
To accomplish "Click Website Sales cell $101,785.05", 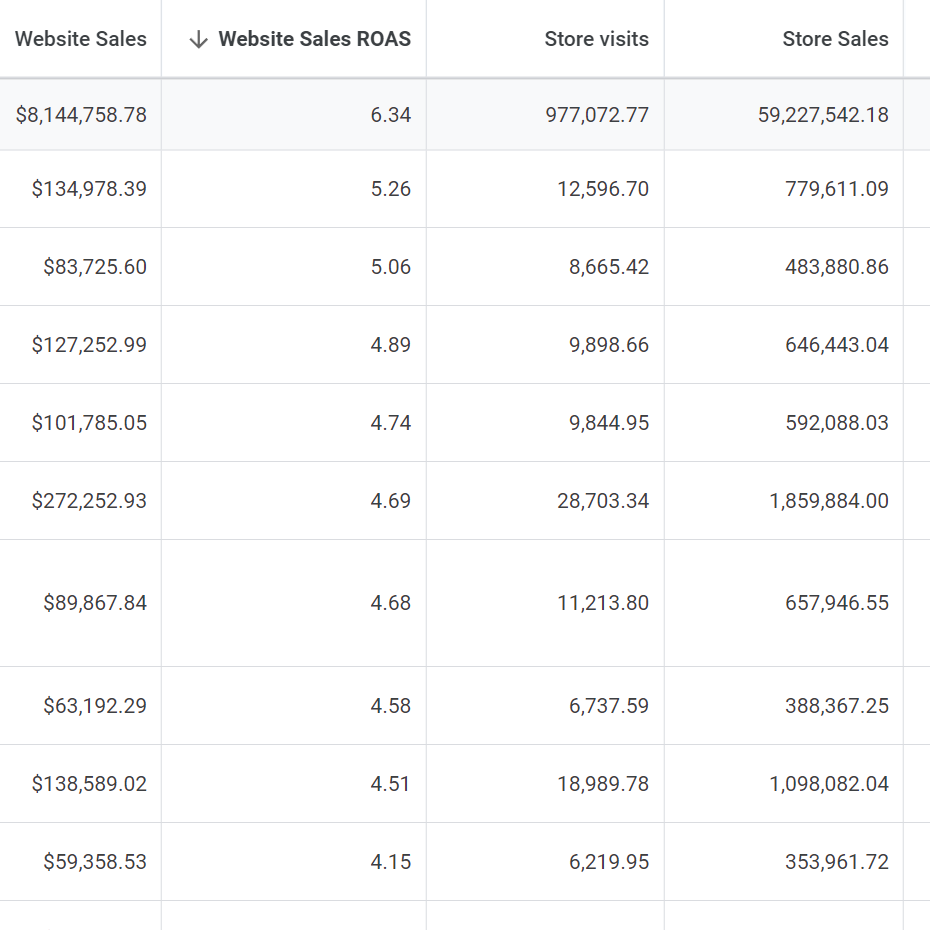I will click(x=89, y=423).
